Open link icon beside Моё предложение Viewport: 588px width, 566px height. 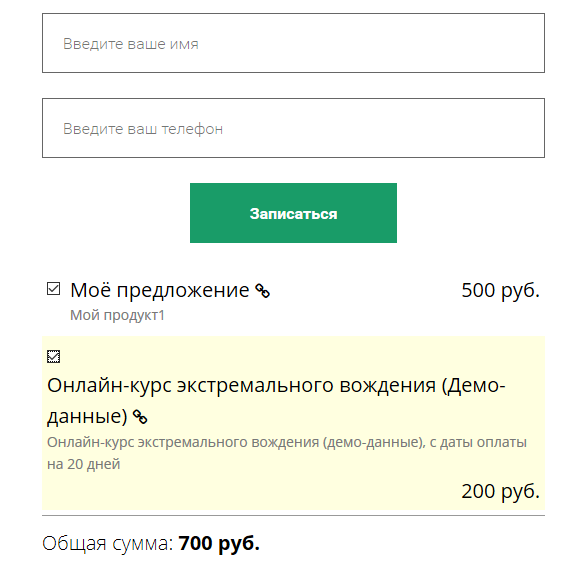(x=262, y=291)
